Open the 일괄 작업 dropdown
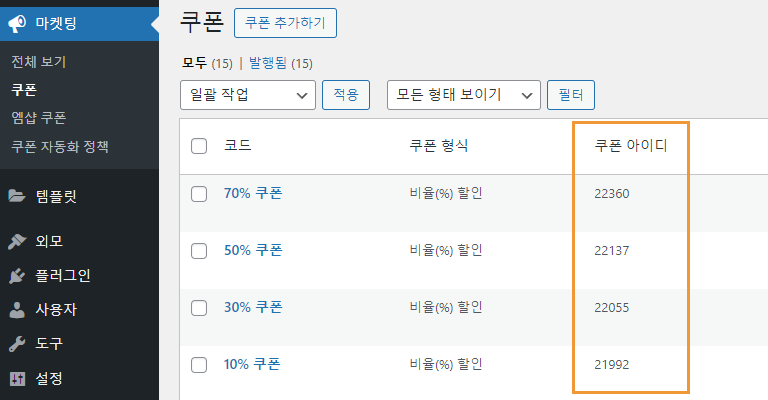 pos(248,95)
